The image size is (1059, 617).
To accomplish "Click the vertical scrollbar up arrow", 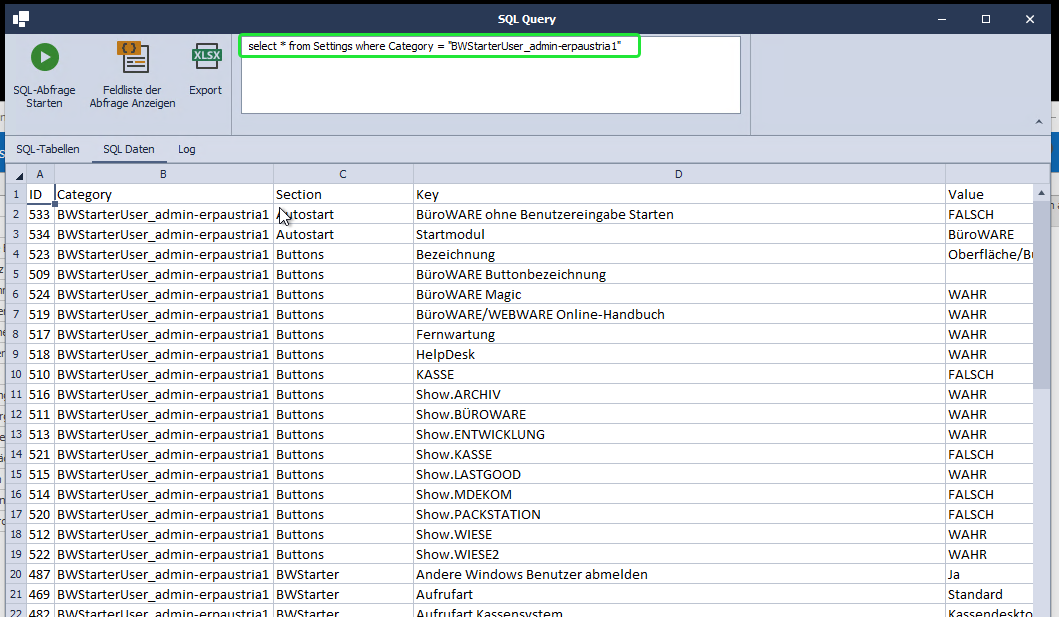I will pos(1041,193).
